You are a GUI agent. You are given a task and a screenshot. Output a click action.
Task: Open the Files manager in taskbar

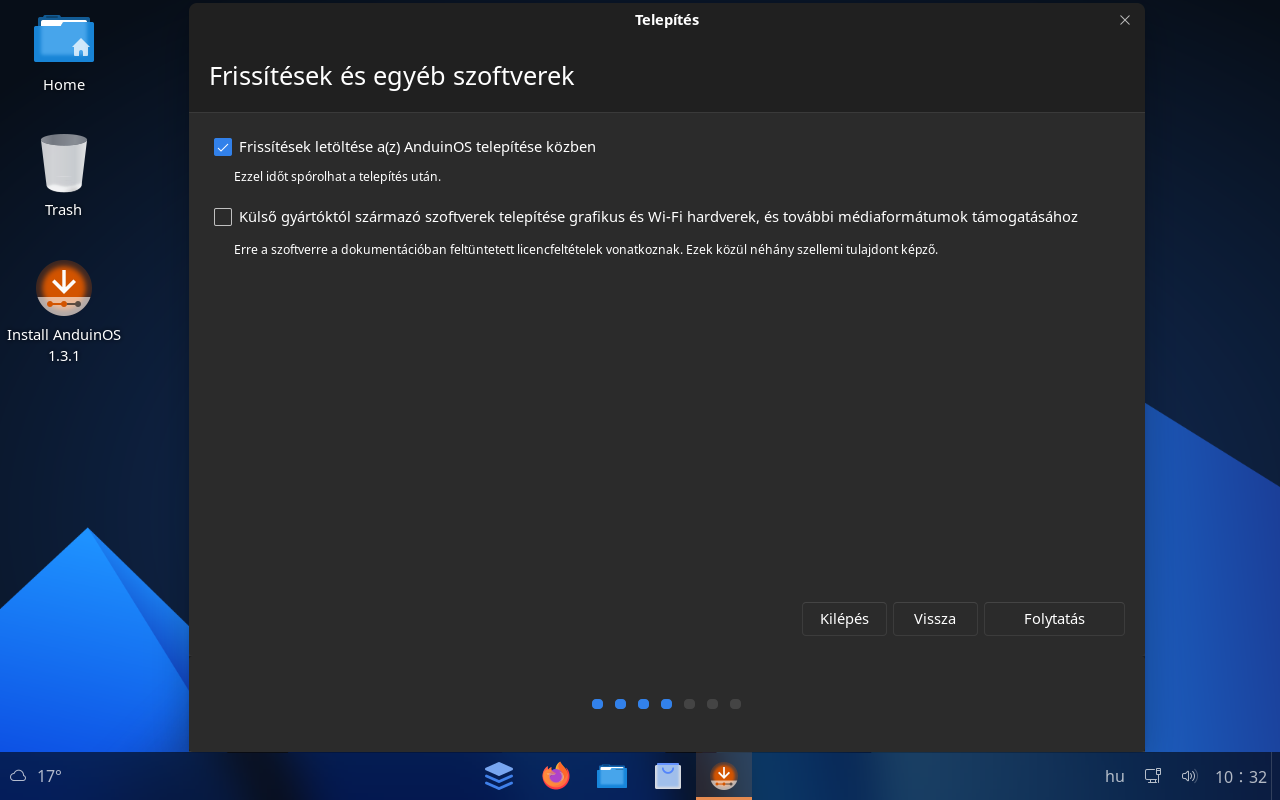[612, 775]
